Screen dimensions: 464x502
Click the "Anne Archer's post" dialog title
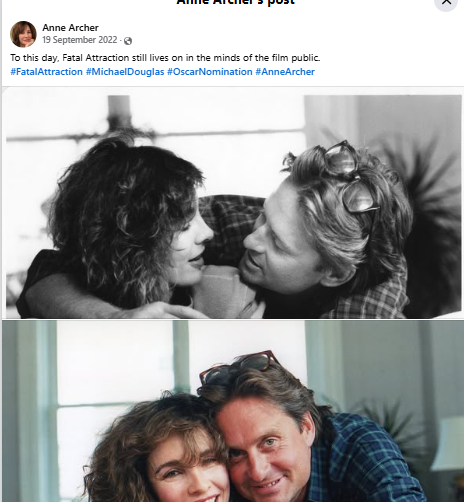pyautogui.click(x=235, y=3)
